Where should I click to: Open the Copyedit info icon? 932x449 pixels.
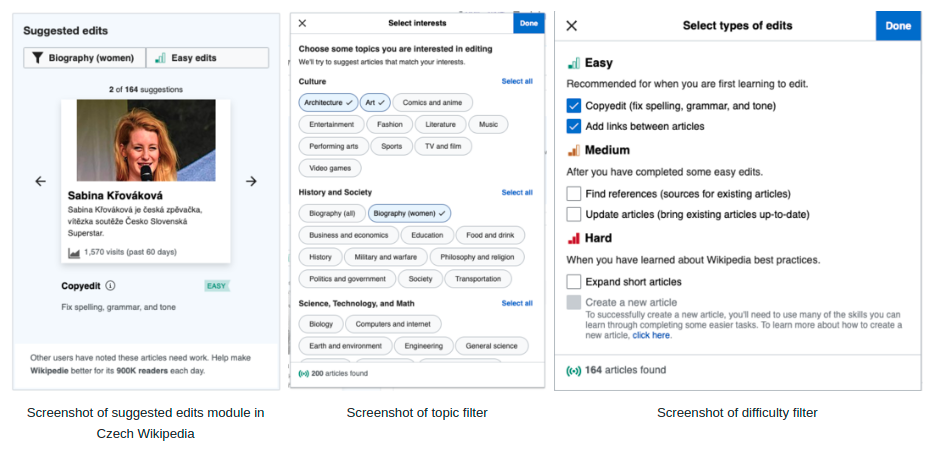pos(110,286)
